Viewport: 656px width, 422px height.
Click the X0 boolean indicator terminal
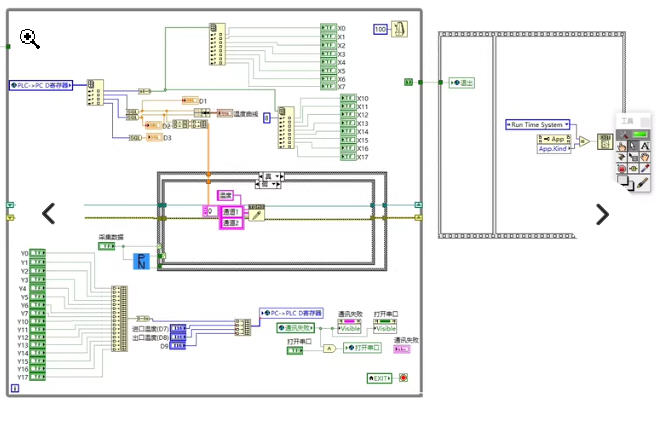click(x=328, y=28)
